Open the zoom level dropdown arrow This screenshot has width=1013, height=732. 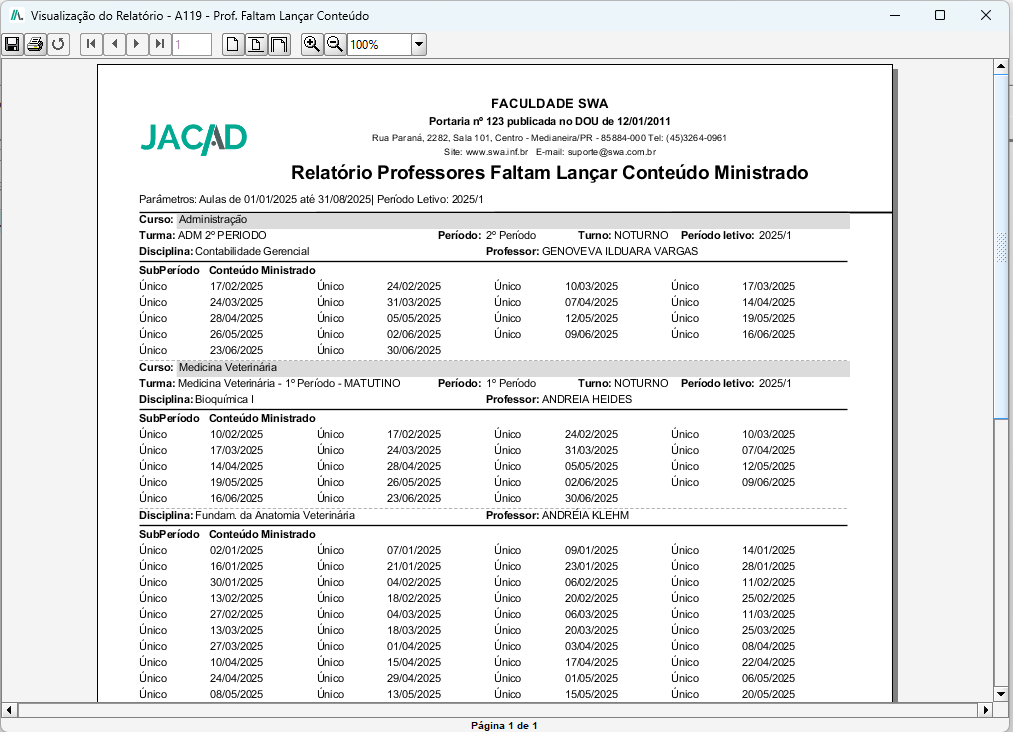click(419, 45)
